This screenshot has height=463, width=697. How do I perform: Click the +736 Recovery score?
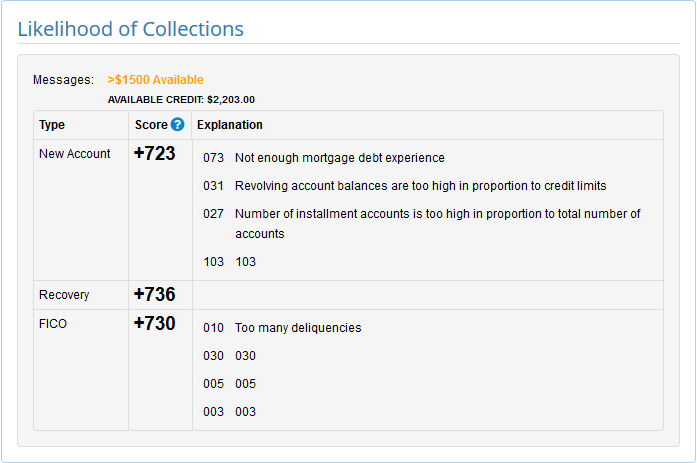(x=154, y=295)
